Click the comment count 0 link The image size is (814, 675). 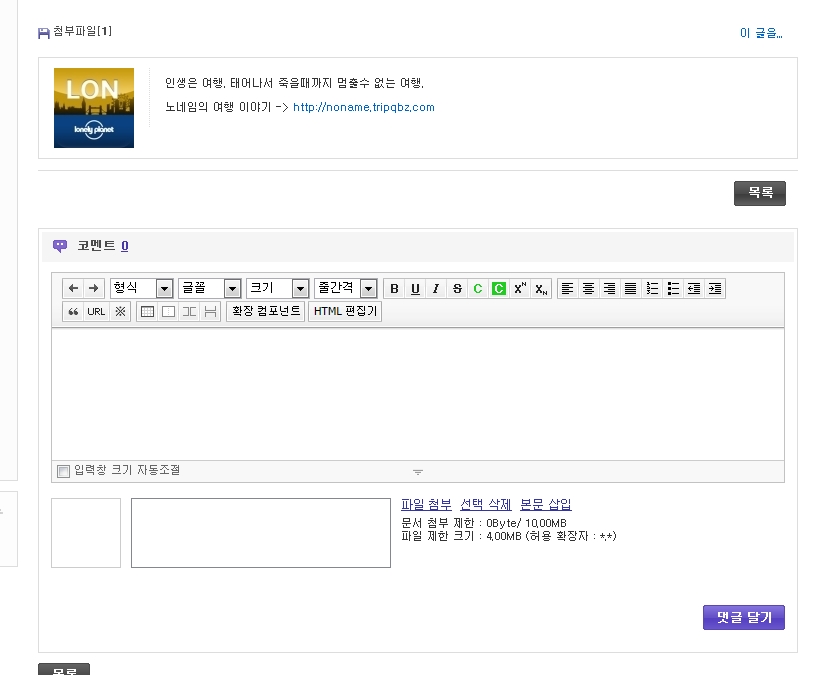(x=125, y=246)
